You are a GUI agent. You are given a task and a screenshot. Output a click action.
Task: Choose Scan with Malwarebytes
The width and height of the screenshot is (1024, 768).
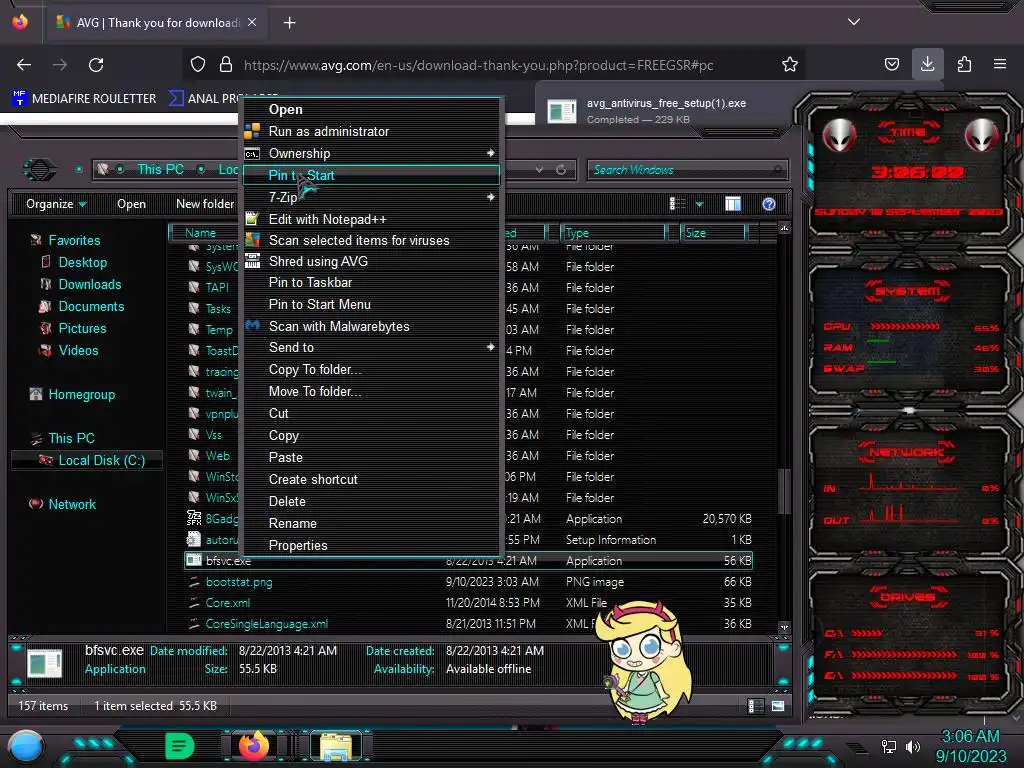point(371,327)
